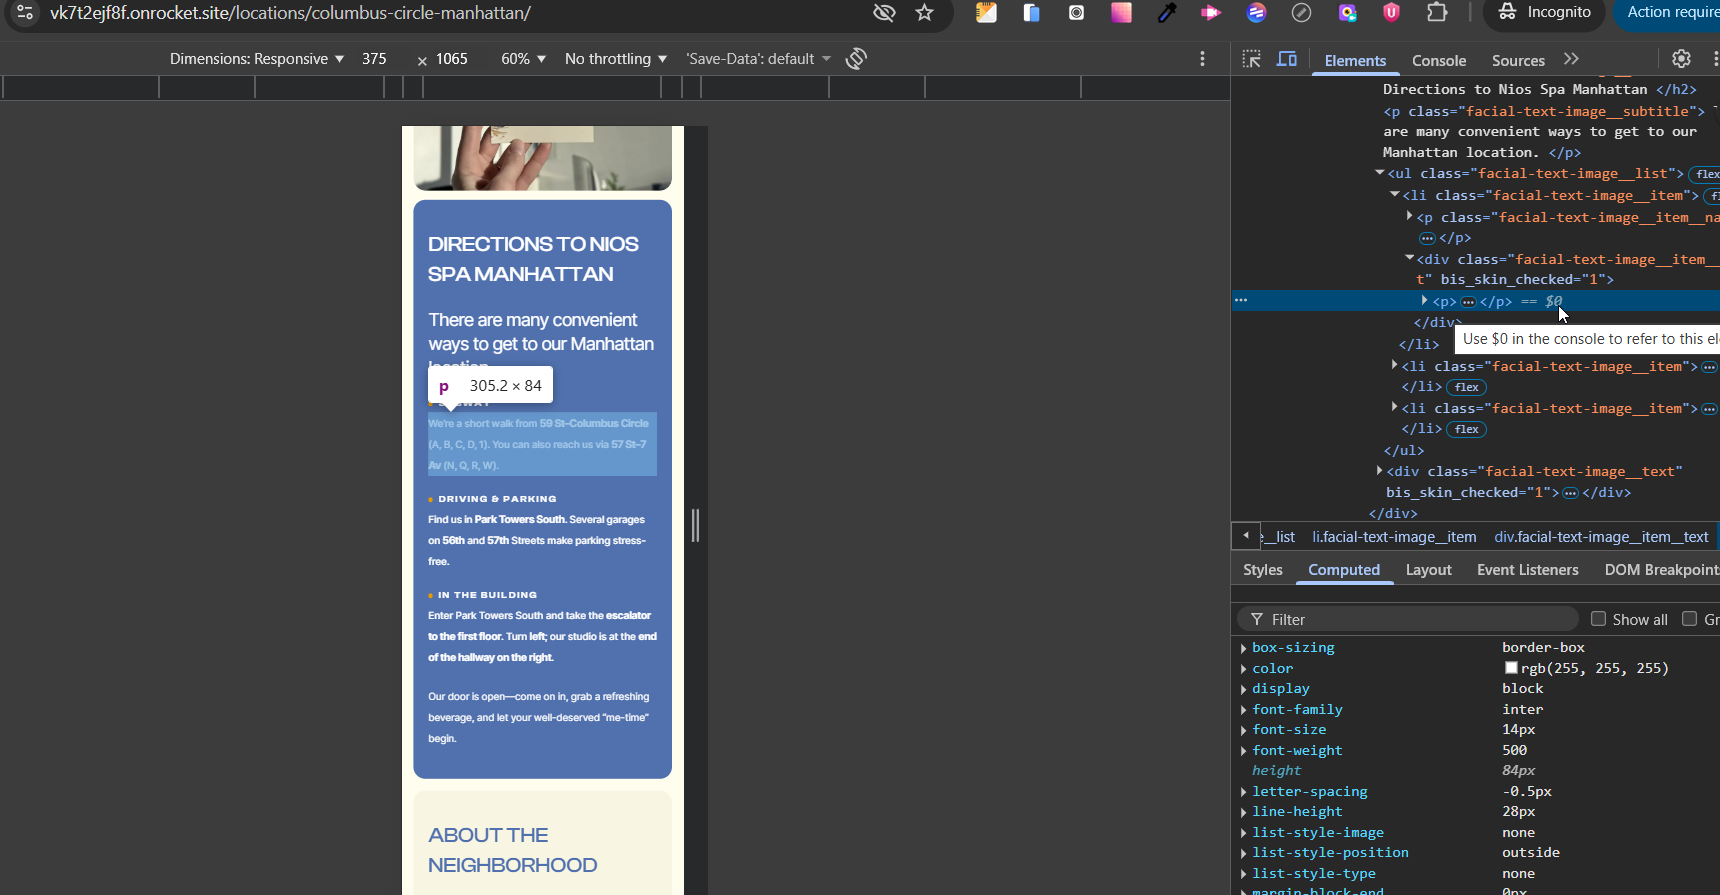
Task: Click the white color swatch for rgb(255, 255, 255)
Action: pyautogui.click(x=1511, y=668)
